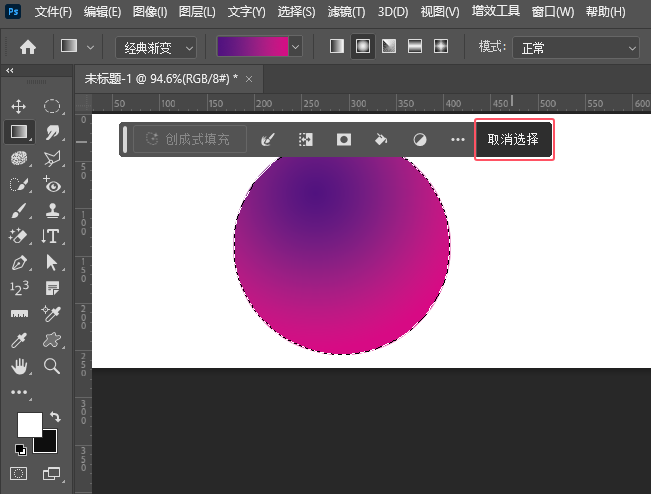Image resolution: width=651 pixels, height=494 pixels.
Task: Click the white foreground color swatch
Action: pos(29,425)
